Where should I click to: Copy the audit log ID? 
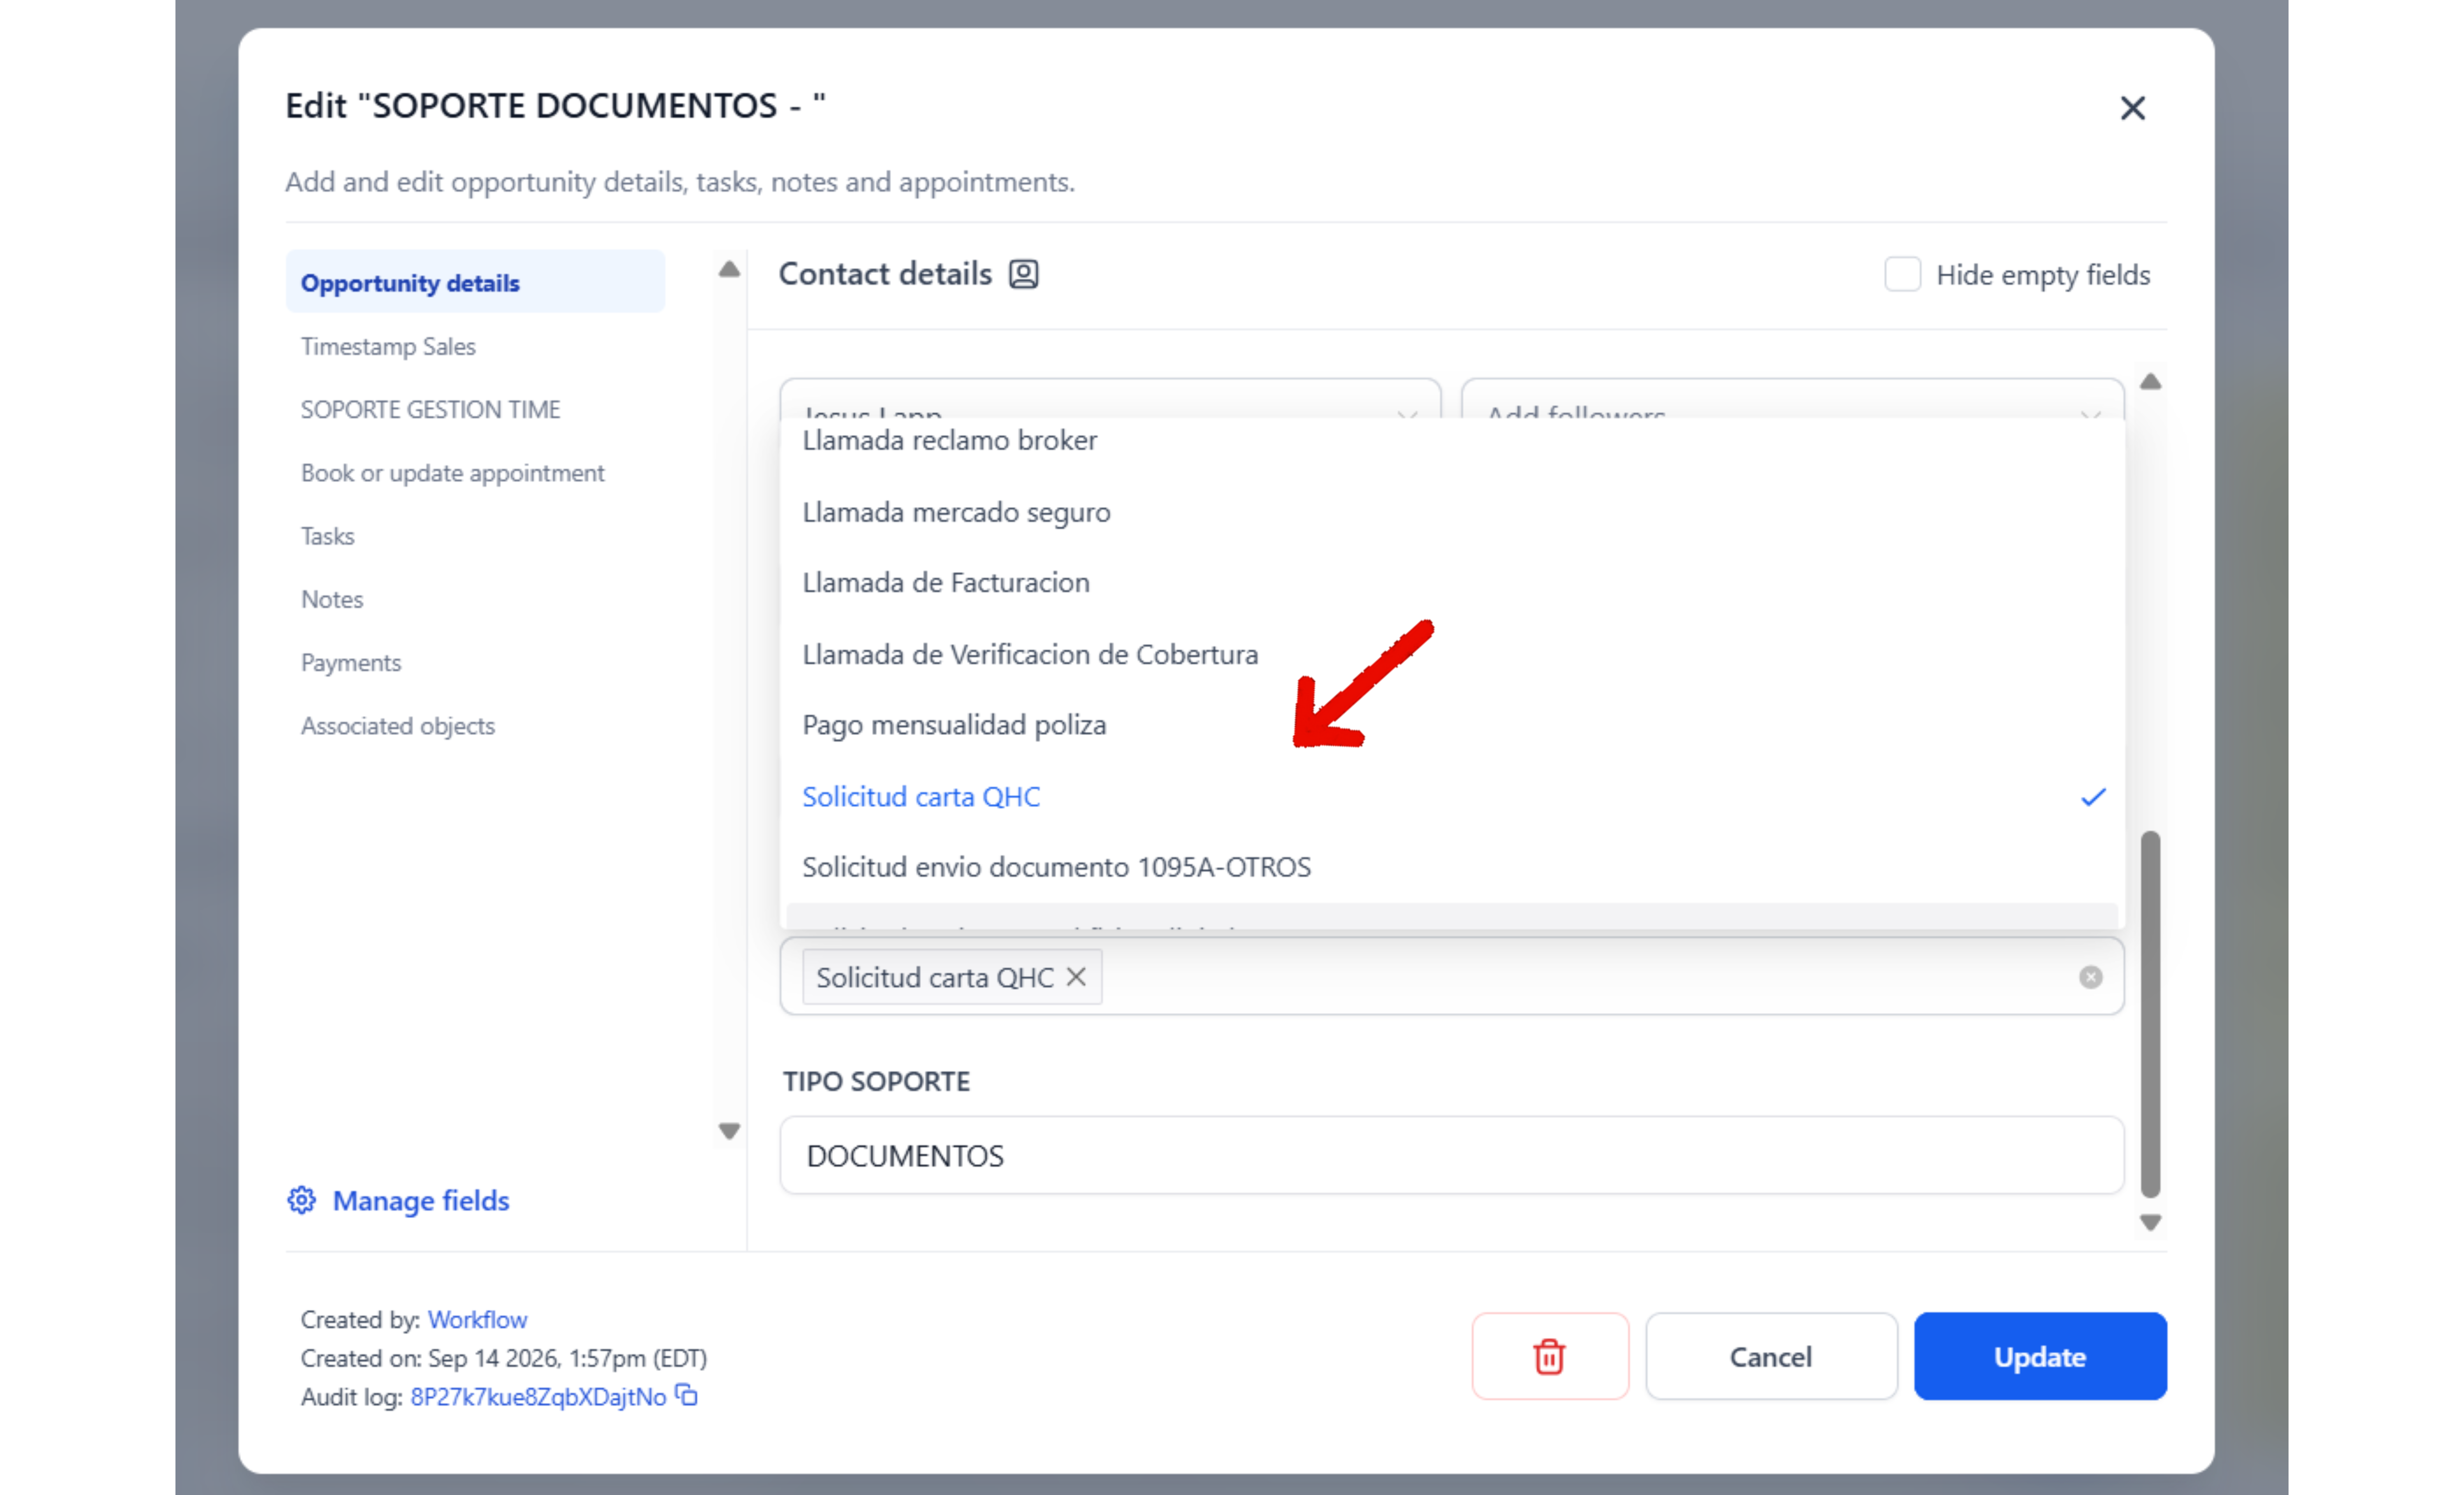pos(686,1395)
